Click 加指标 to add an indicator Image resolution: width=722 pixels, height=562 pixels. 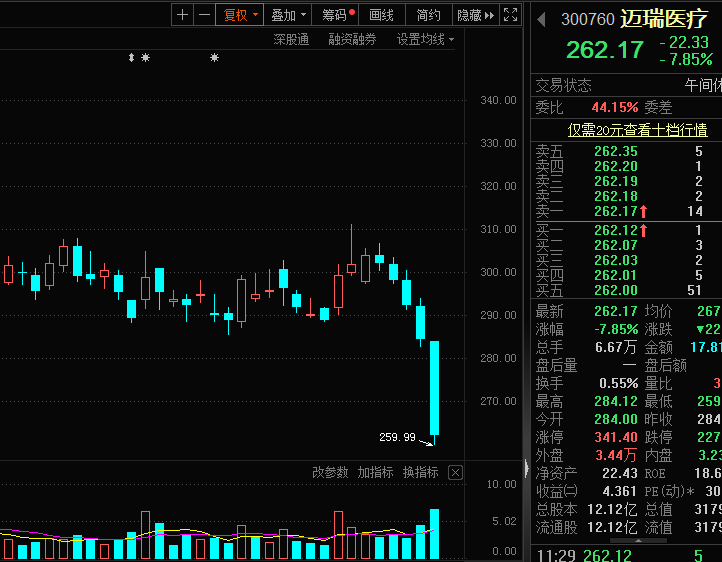[375, 472]
